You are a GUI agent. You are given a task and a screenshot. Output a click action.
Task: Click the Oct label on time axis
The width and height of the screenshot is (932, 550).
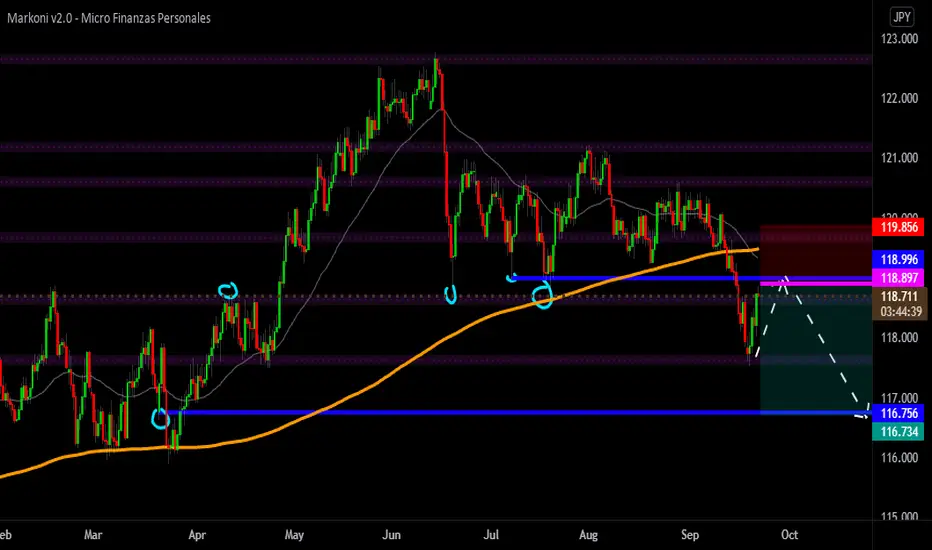pos(789,535)
